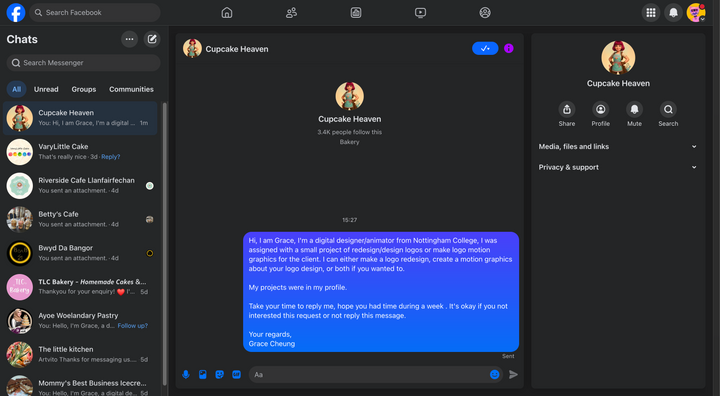Open the account profile avatar menu
Image resolution: width=720 pixels, height=396 pixels.
(x=696, y=12)
